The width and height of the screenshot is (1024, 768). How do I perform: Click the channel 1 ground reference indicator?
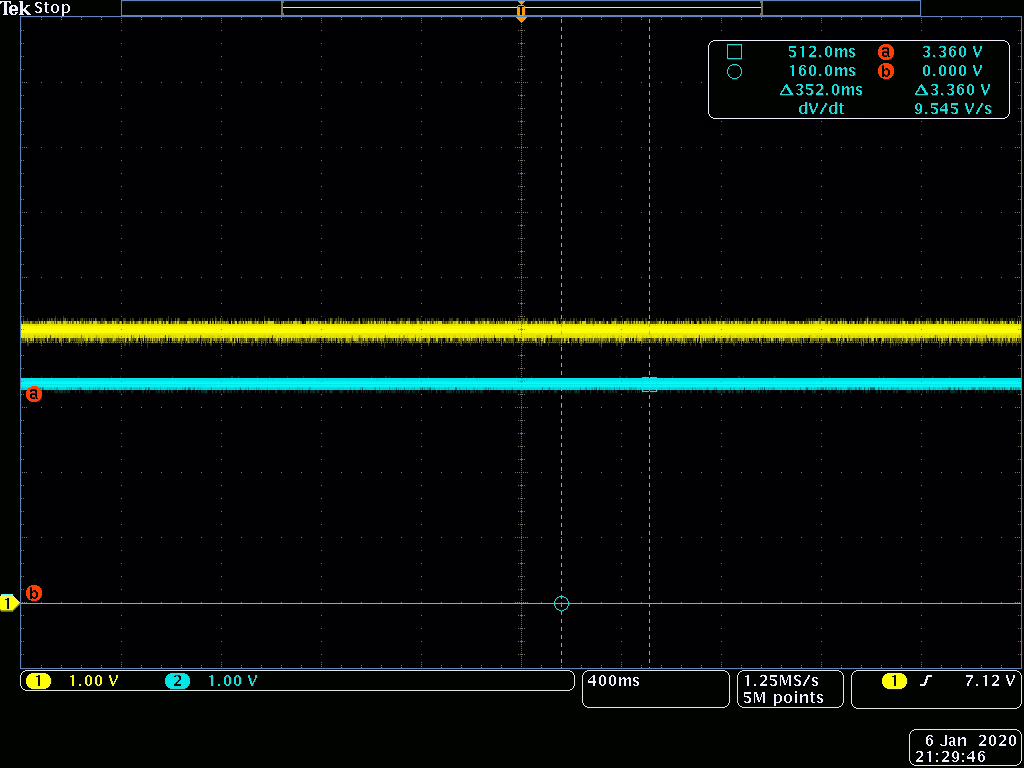pos(9,603)
